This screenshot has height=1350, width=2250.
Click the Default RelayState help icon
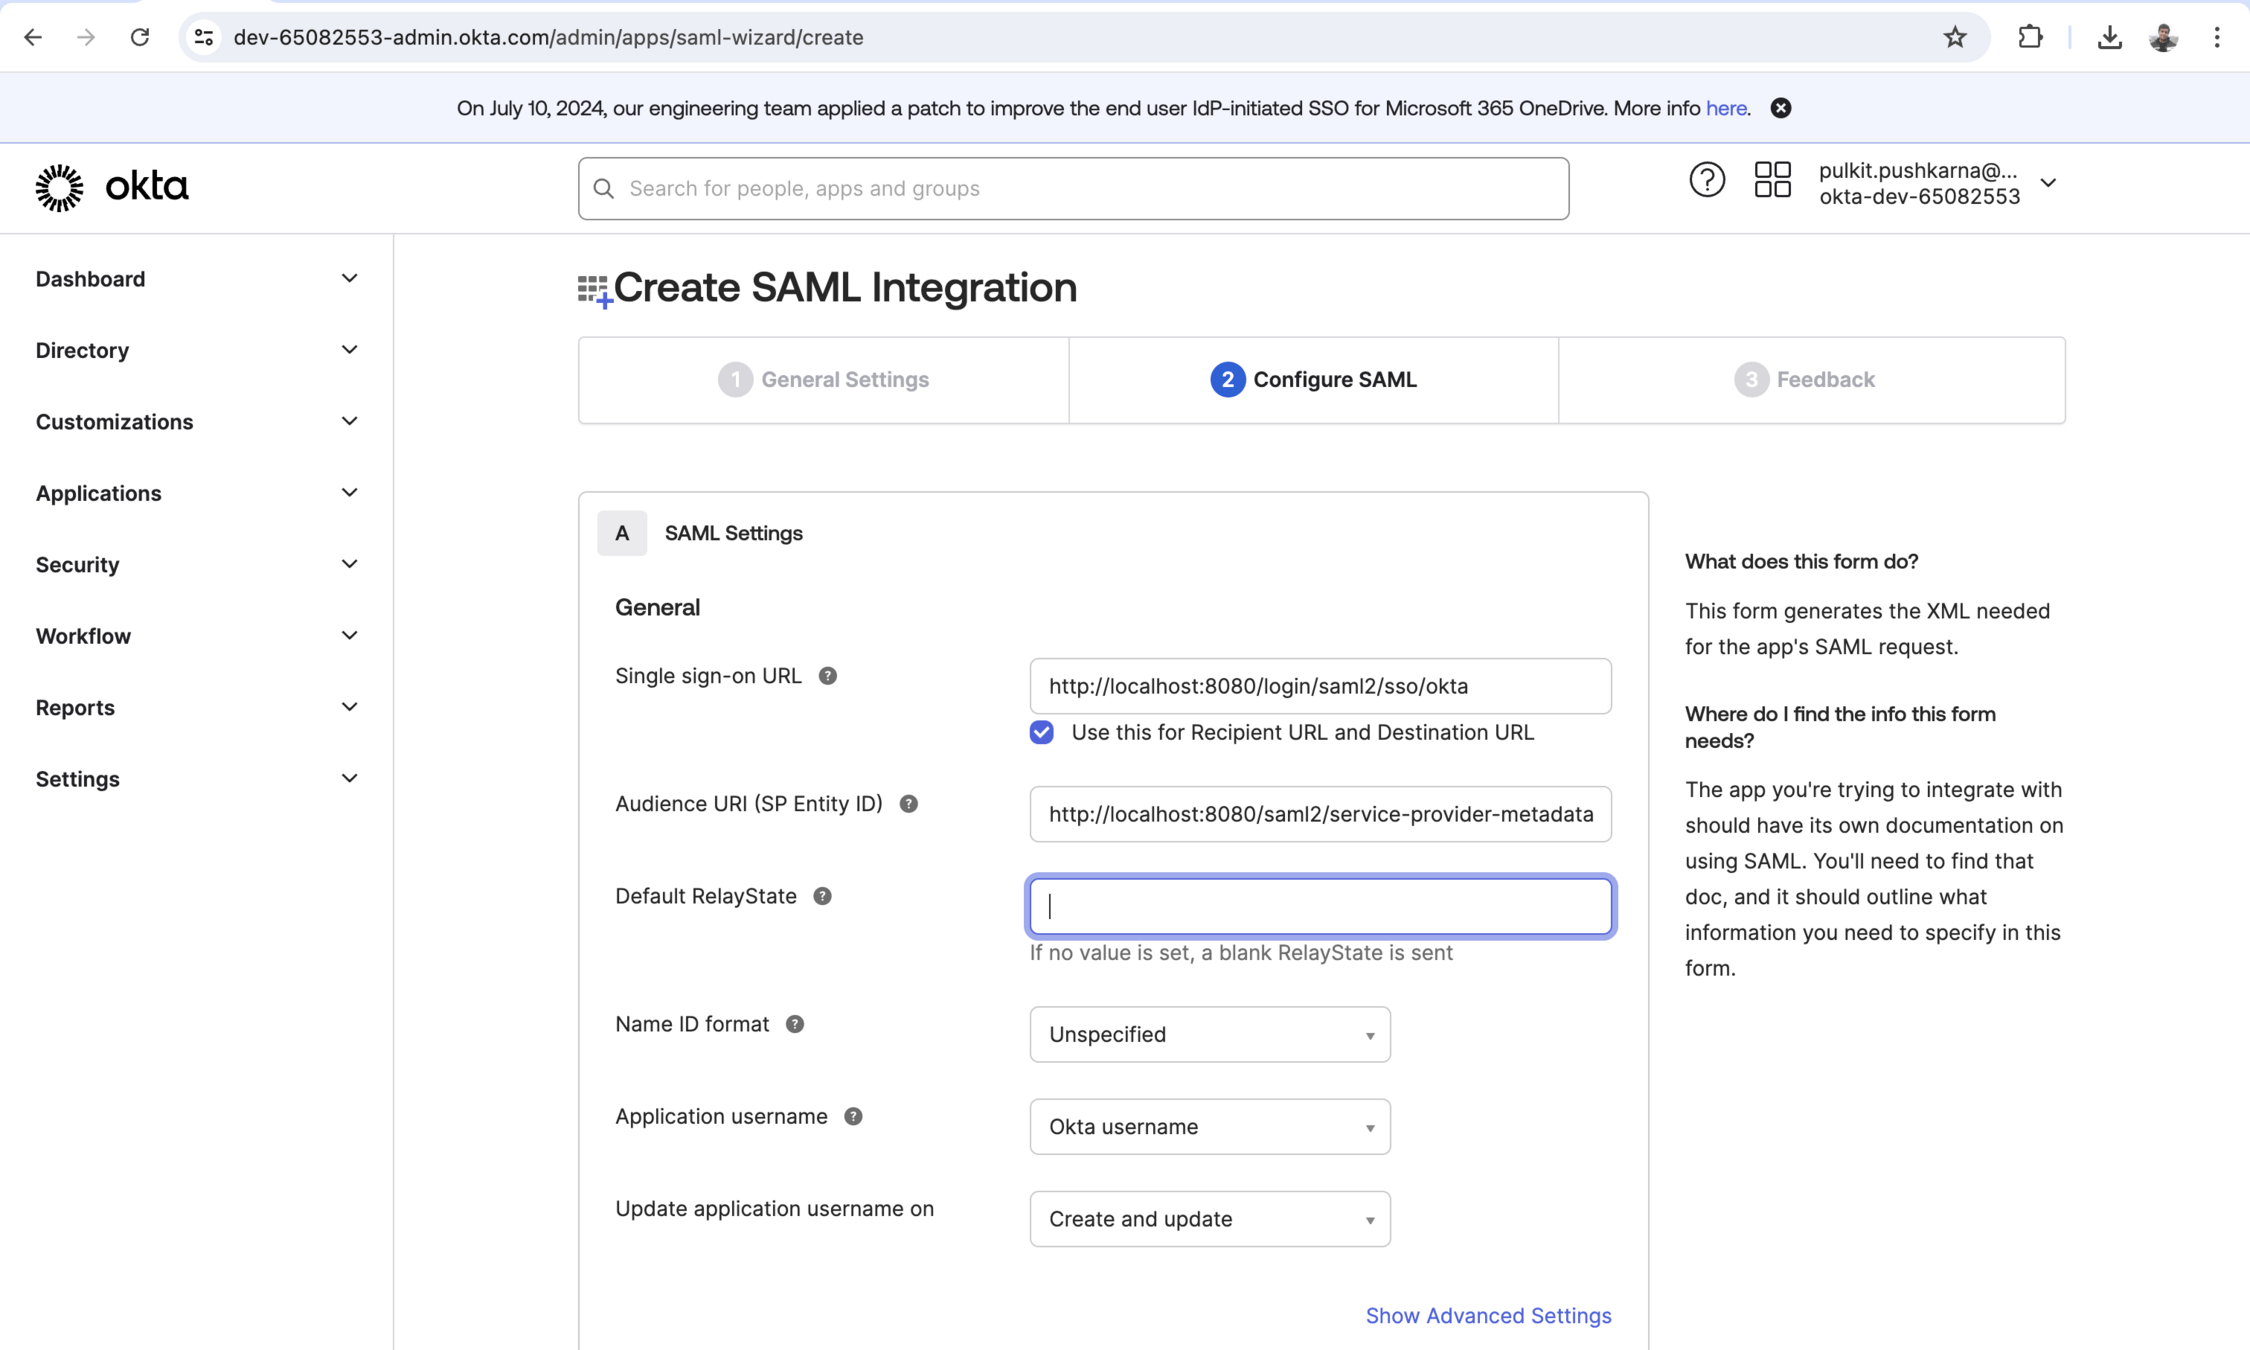(822, 896)
